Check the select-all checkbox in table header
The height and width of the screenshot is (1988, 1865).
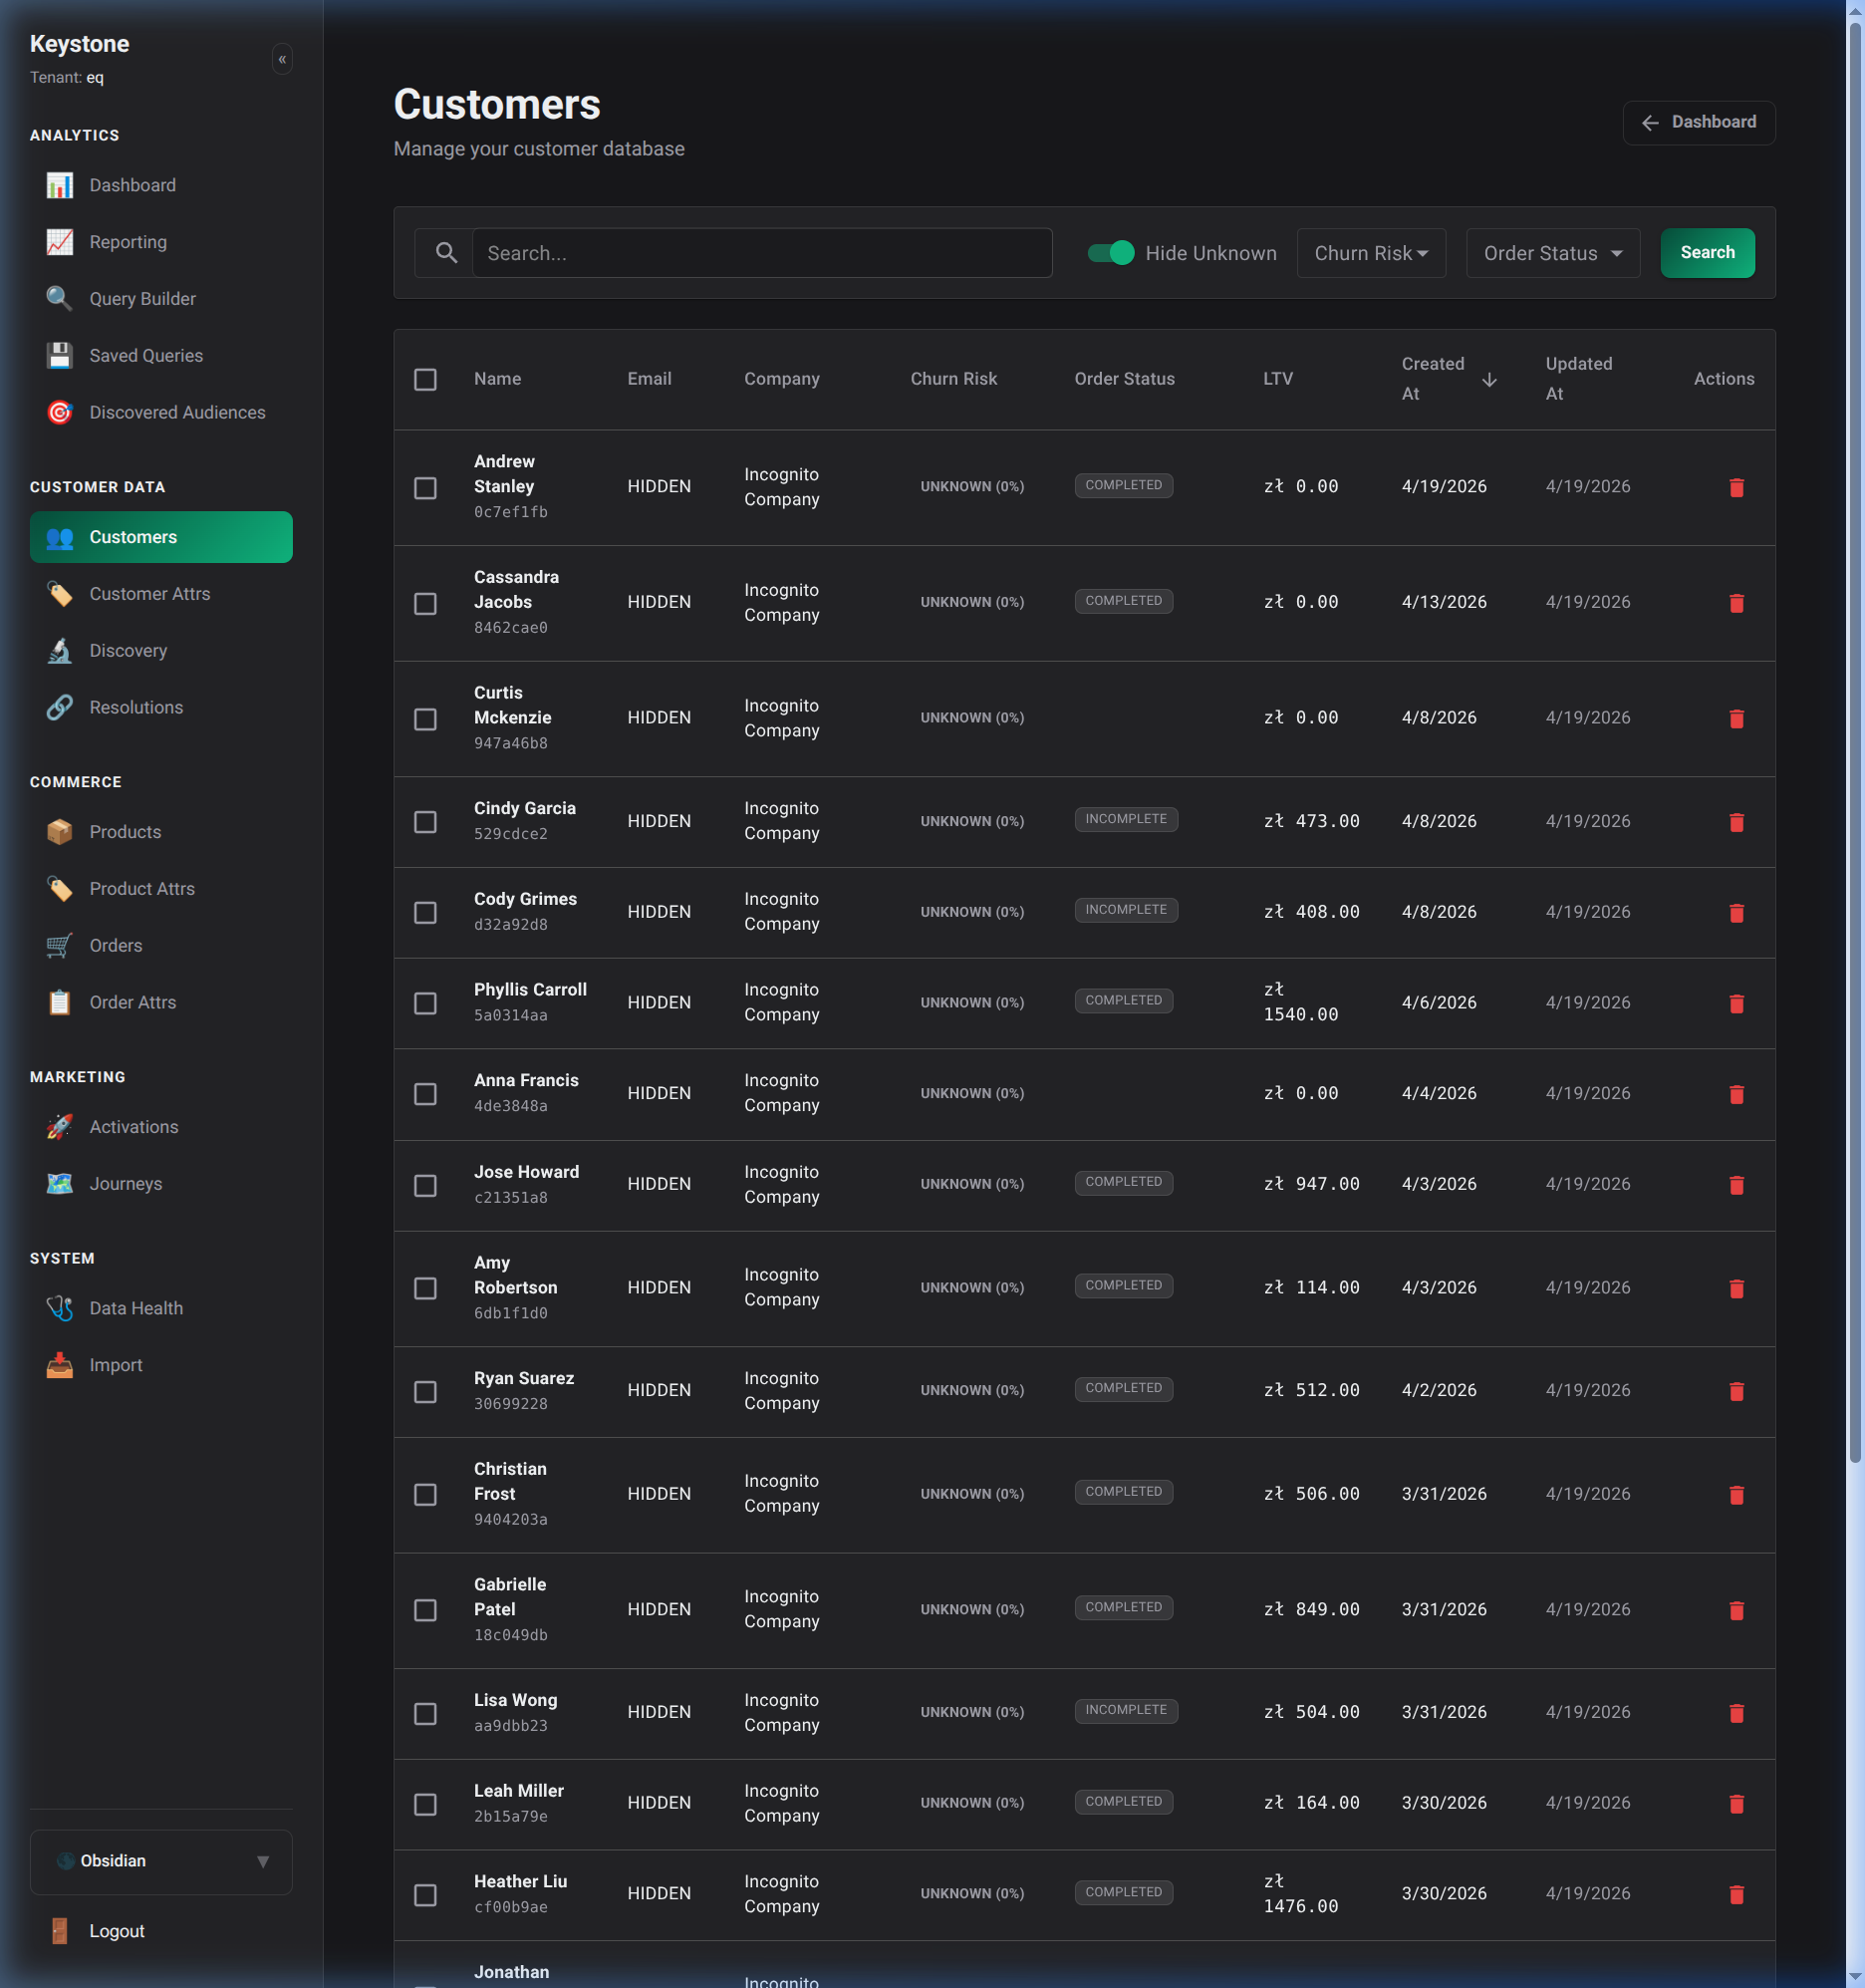425,379
